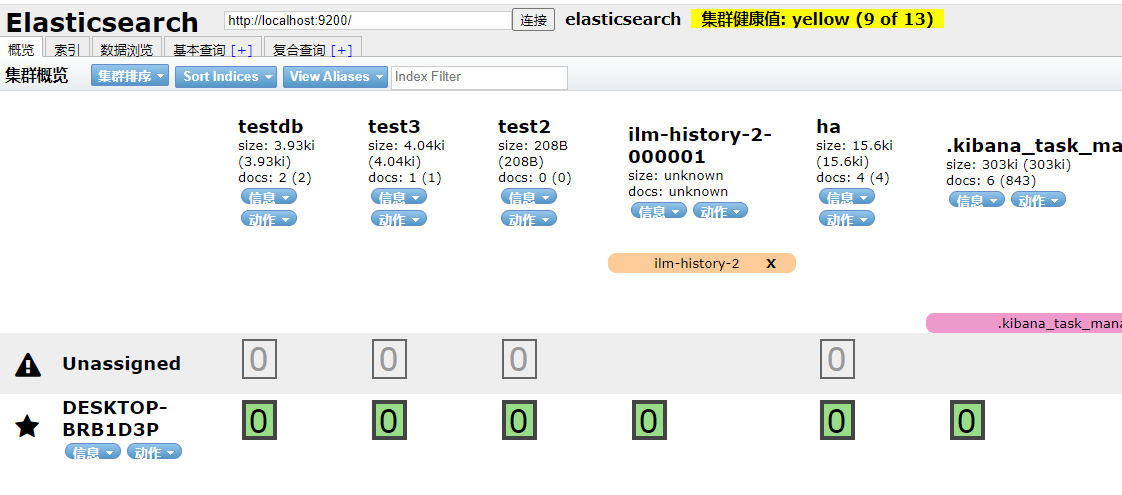
Task: Open 集群排序 dropdown
Action: 130,76
